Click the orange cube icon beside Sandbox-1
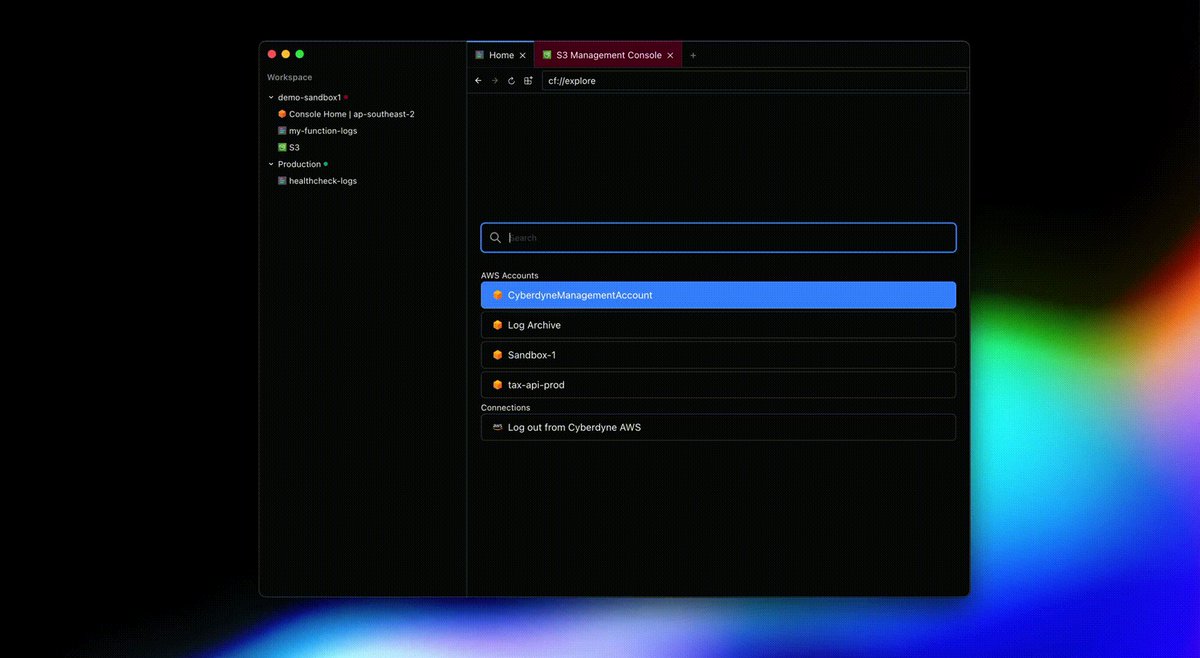 (x=497, y=355)
